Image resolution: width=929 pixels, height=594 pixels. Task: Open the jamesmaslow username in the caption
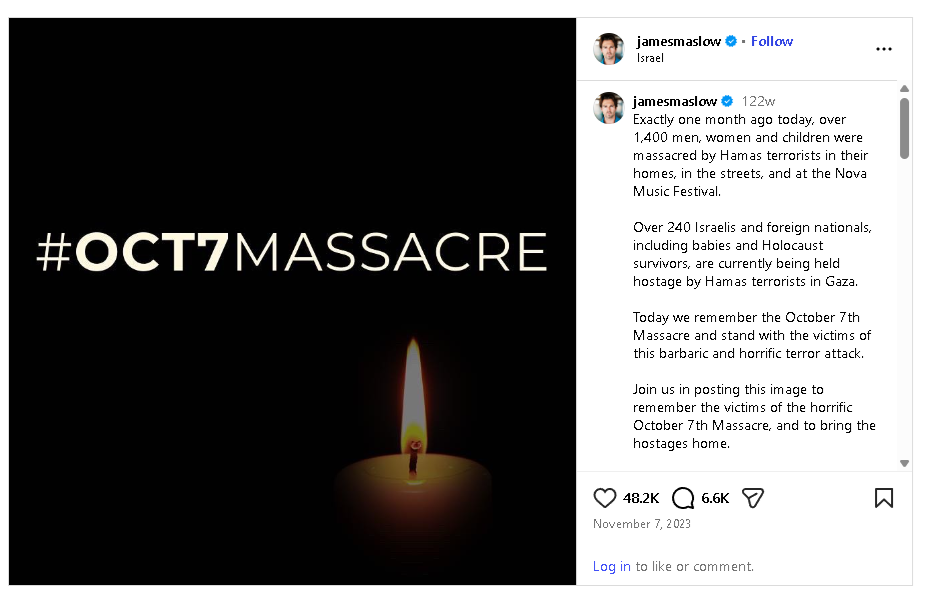coord(674,101)
